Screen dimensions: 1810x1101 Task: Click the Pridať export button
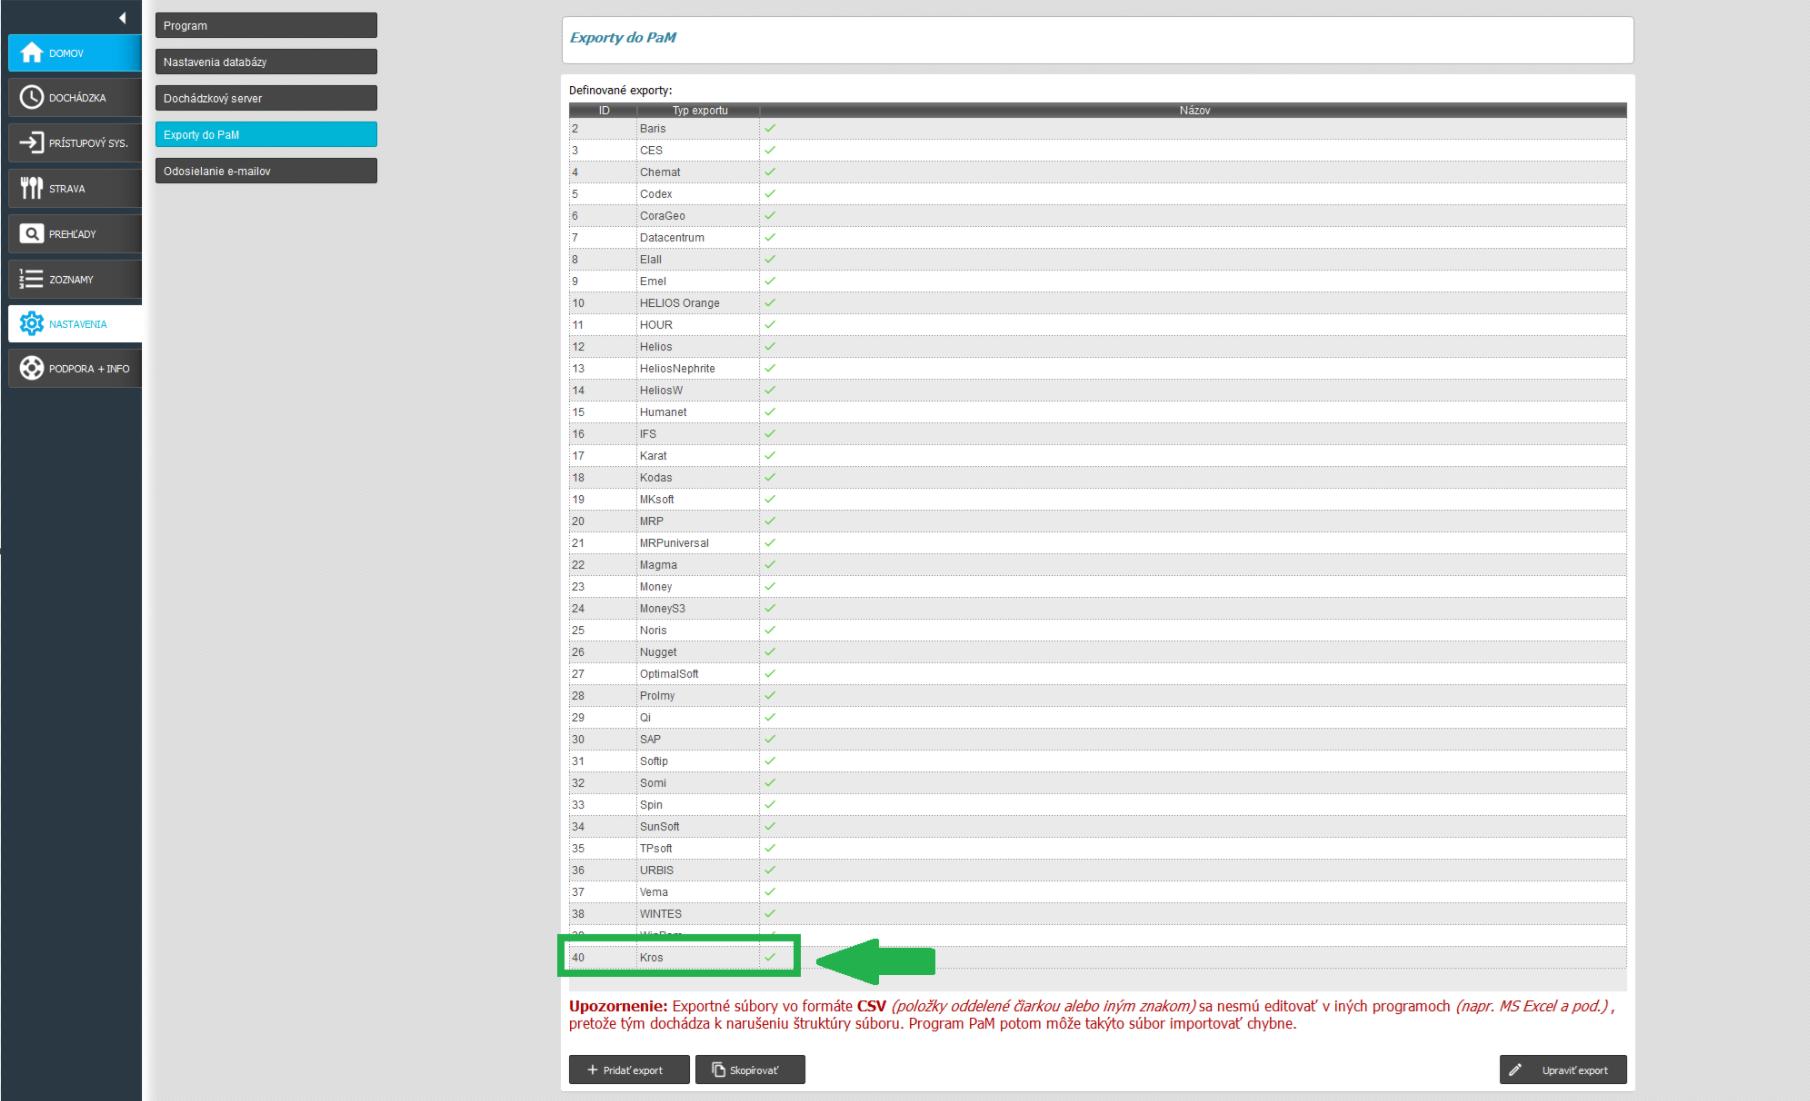pos(629,1070)
